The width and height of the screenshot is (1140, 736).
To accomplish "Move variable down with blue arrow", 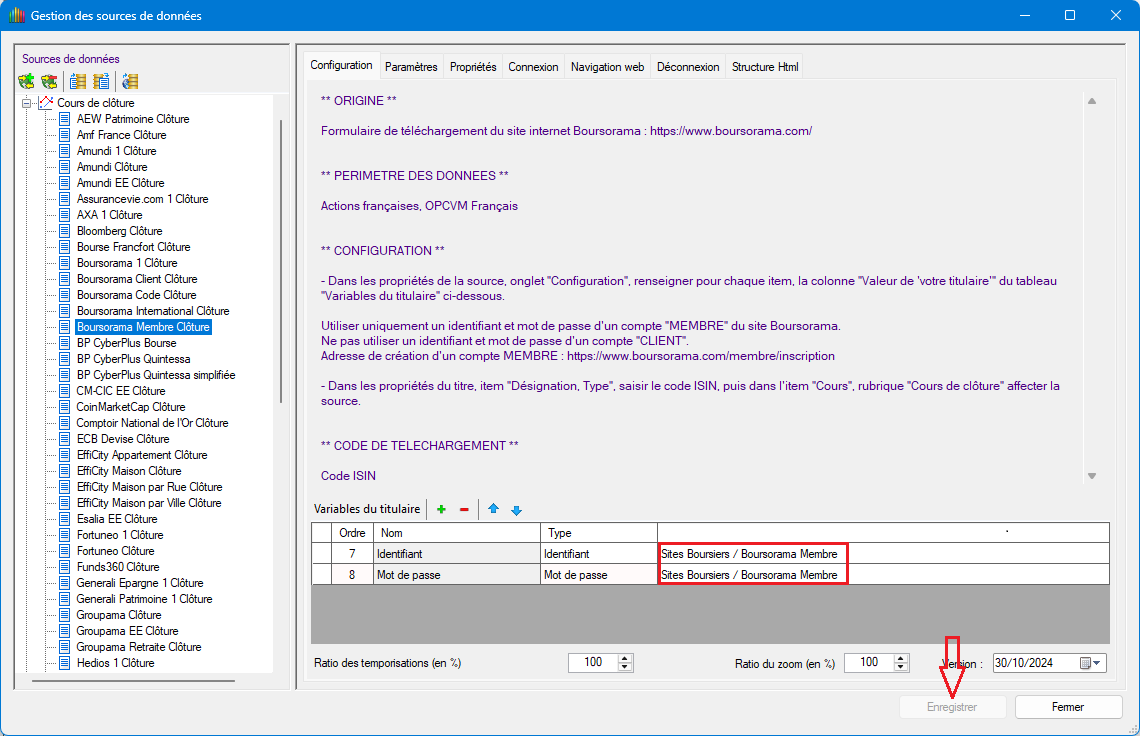I will pos(516,510).
